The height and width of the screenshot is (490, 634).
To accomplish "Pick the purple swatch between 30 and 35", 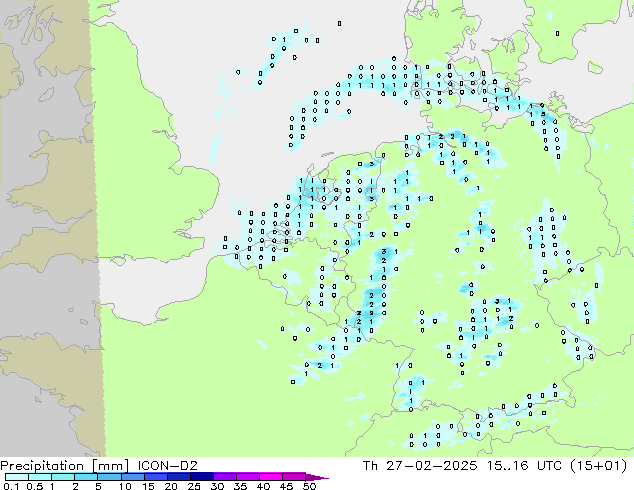I will pos(225,477).
